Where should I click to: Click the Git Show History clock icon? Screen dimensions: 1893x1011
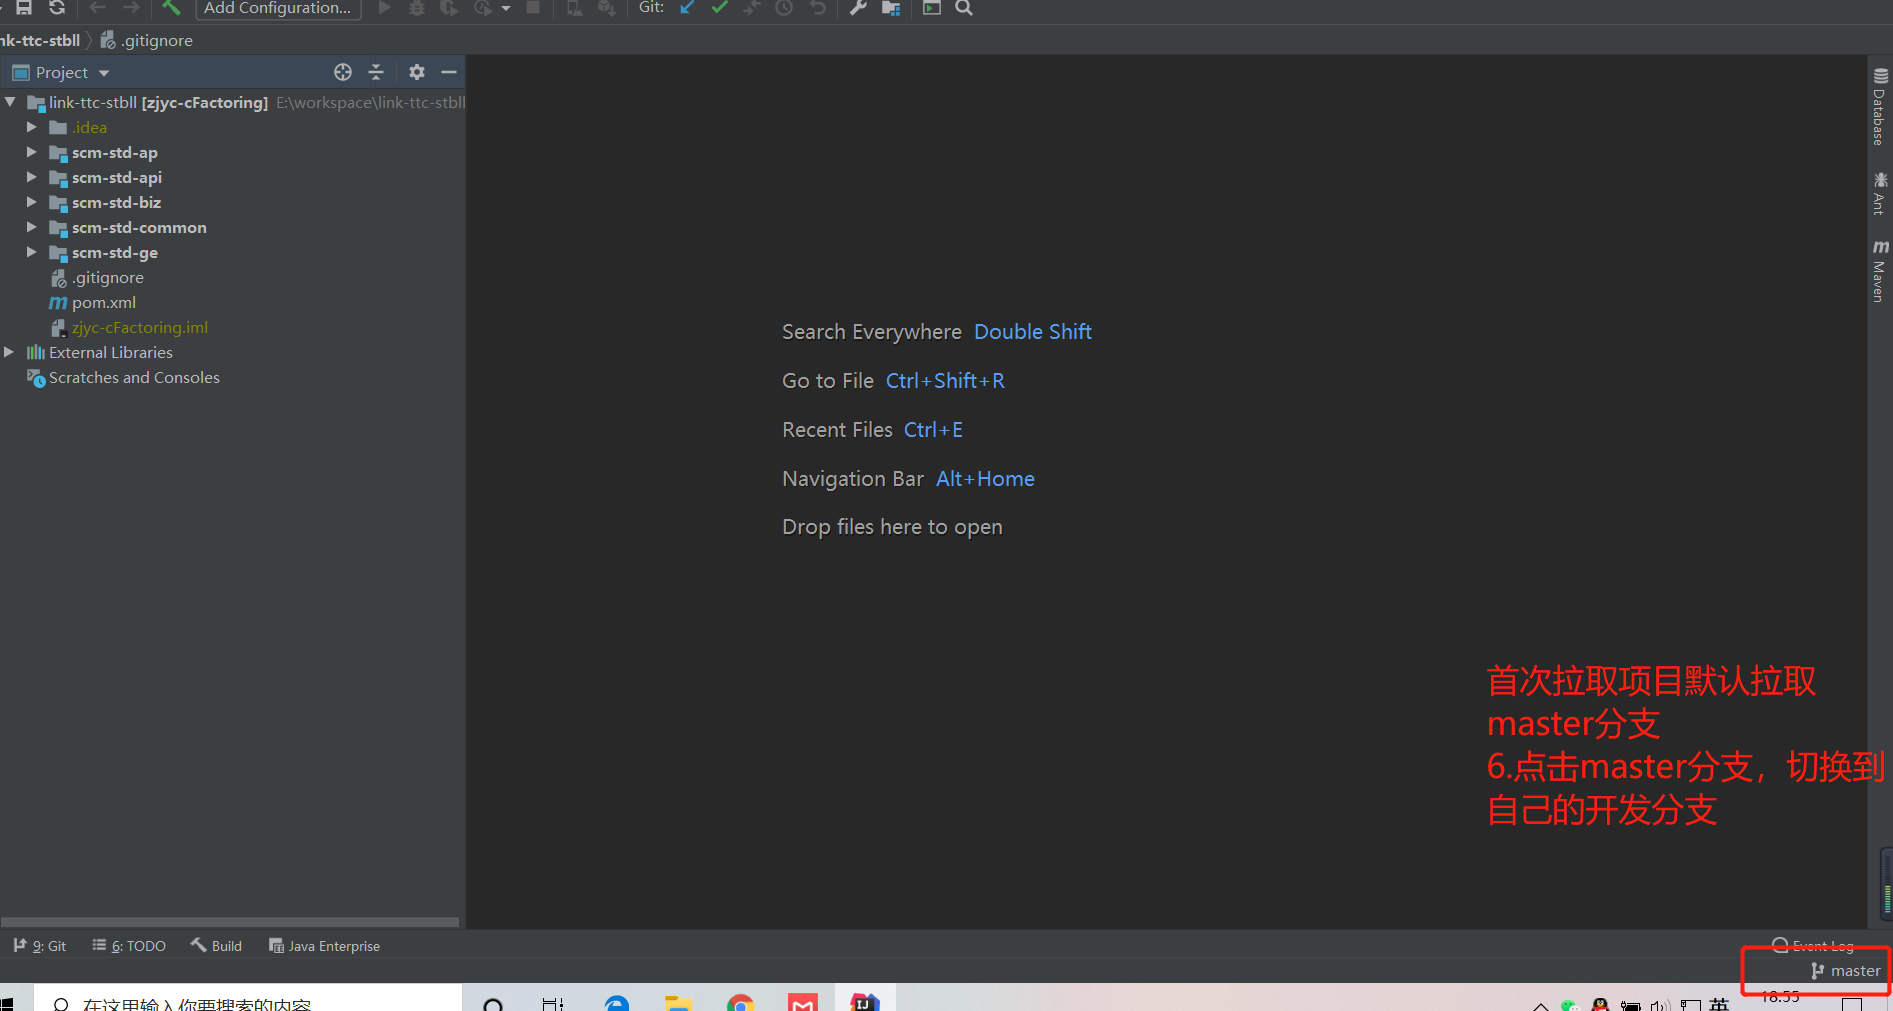pyautogui.click(x=784, y=7)
